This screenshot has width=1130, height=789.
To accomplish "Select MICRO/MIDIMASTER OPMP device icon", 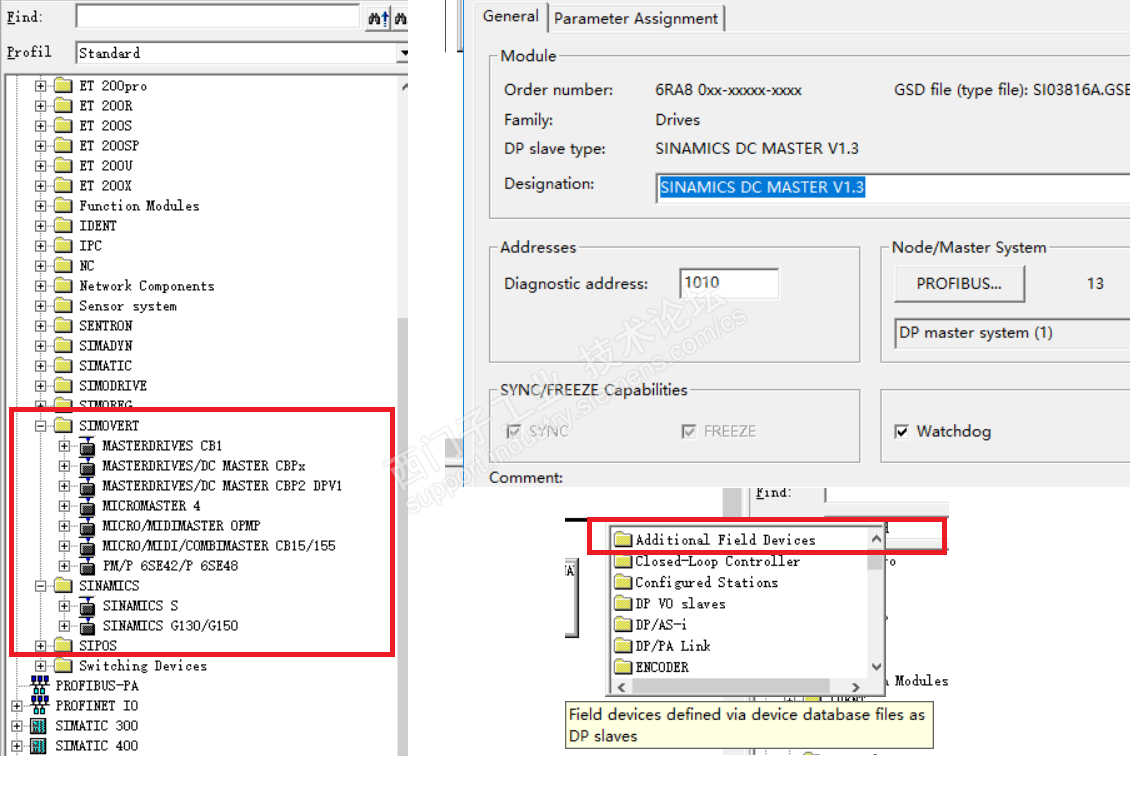I will (87, 526).
